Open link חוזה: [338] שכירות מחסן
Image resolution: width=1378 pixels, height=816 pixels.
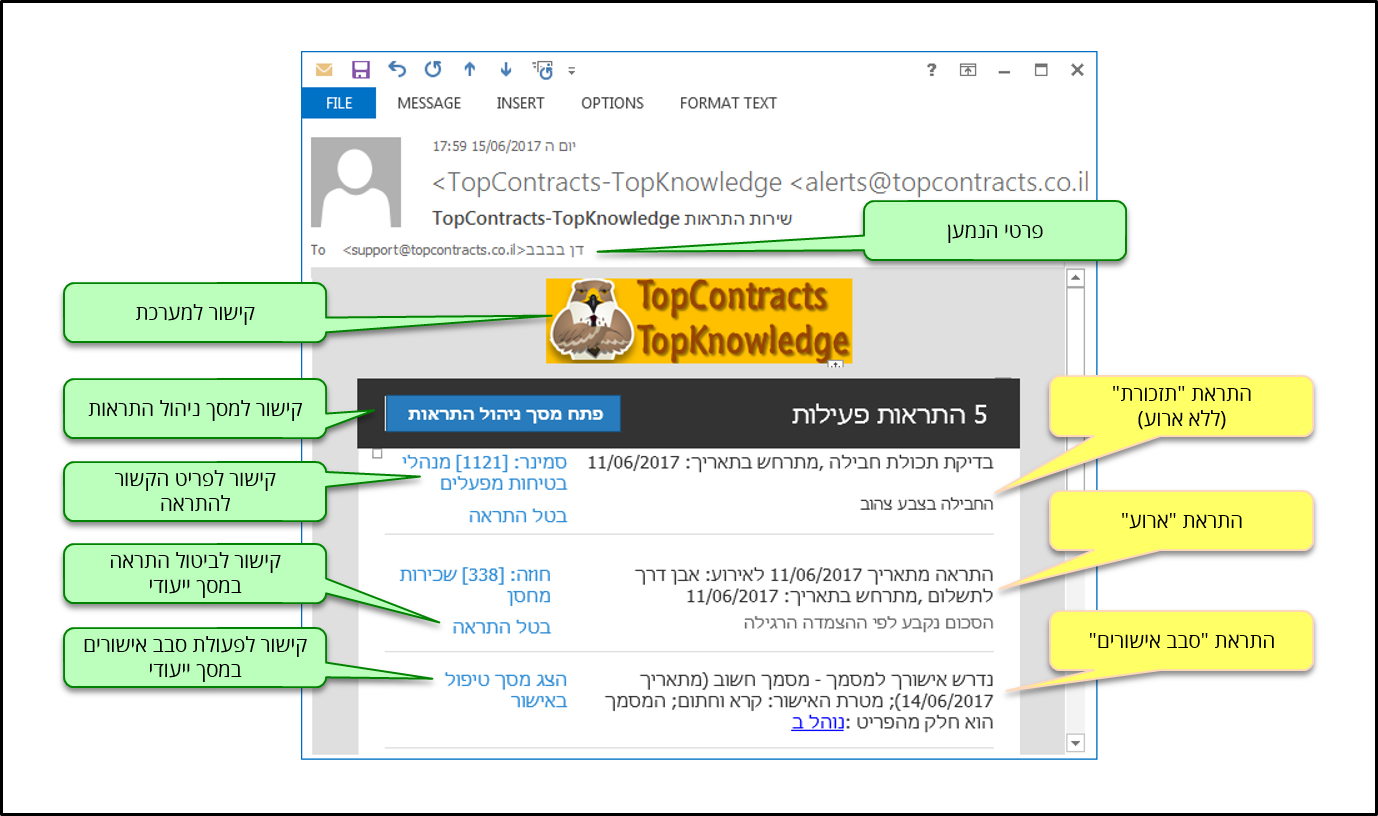coord(475,585)
